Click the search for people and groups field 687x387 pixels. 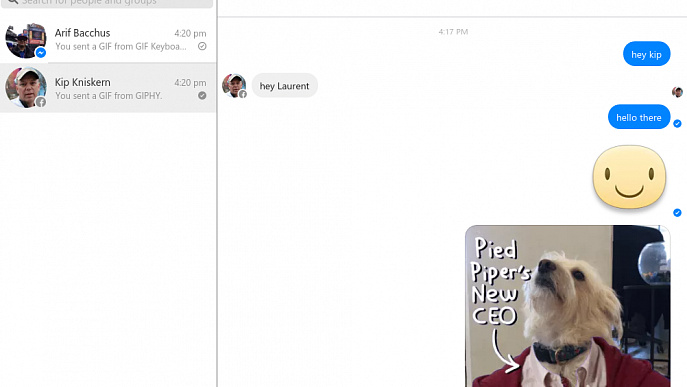pyautogui.click(x=107, y=3)
